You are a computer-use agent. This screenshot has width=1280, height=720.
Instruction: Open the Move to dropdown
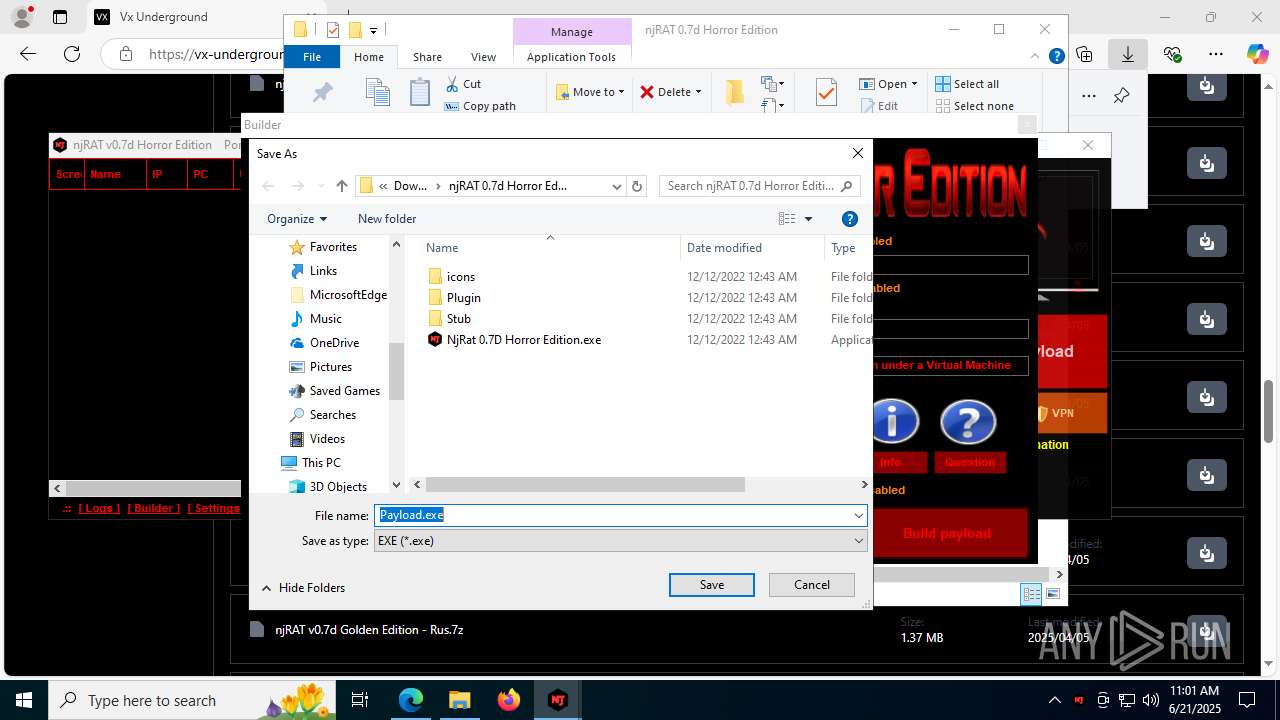coord(591,92)
